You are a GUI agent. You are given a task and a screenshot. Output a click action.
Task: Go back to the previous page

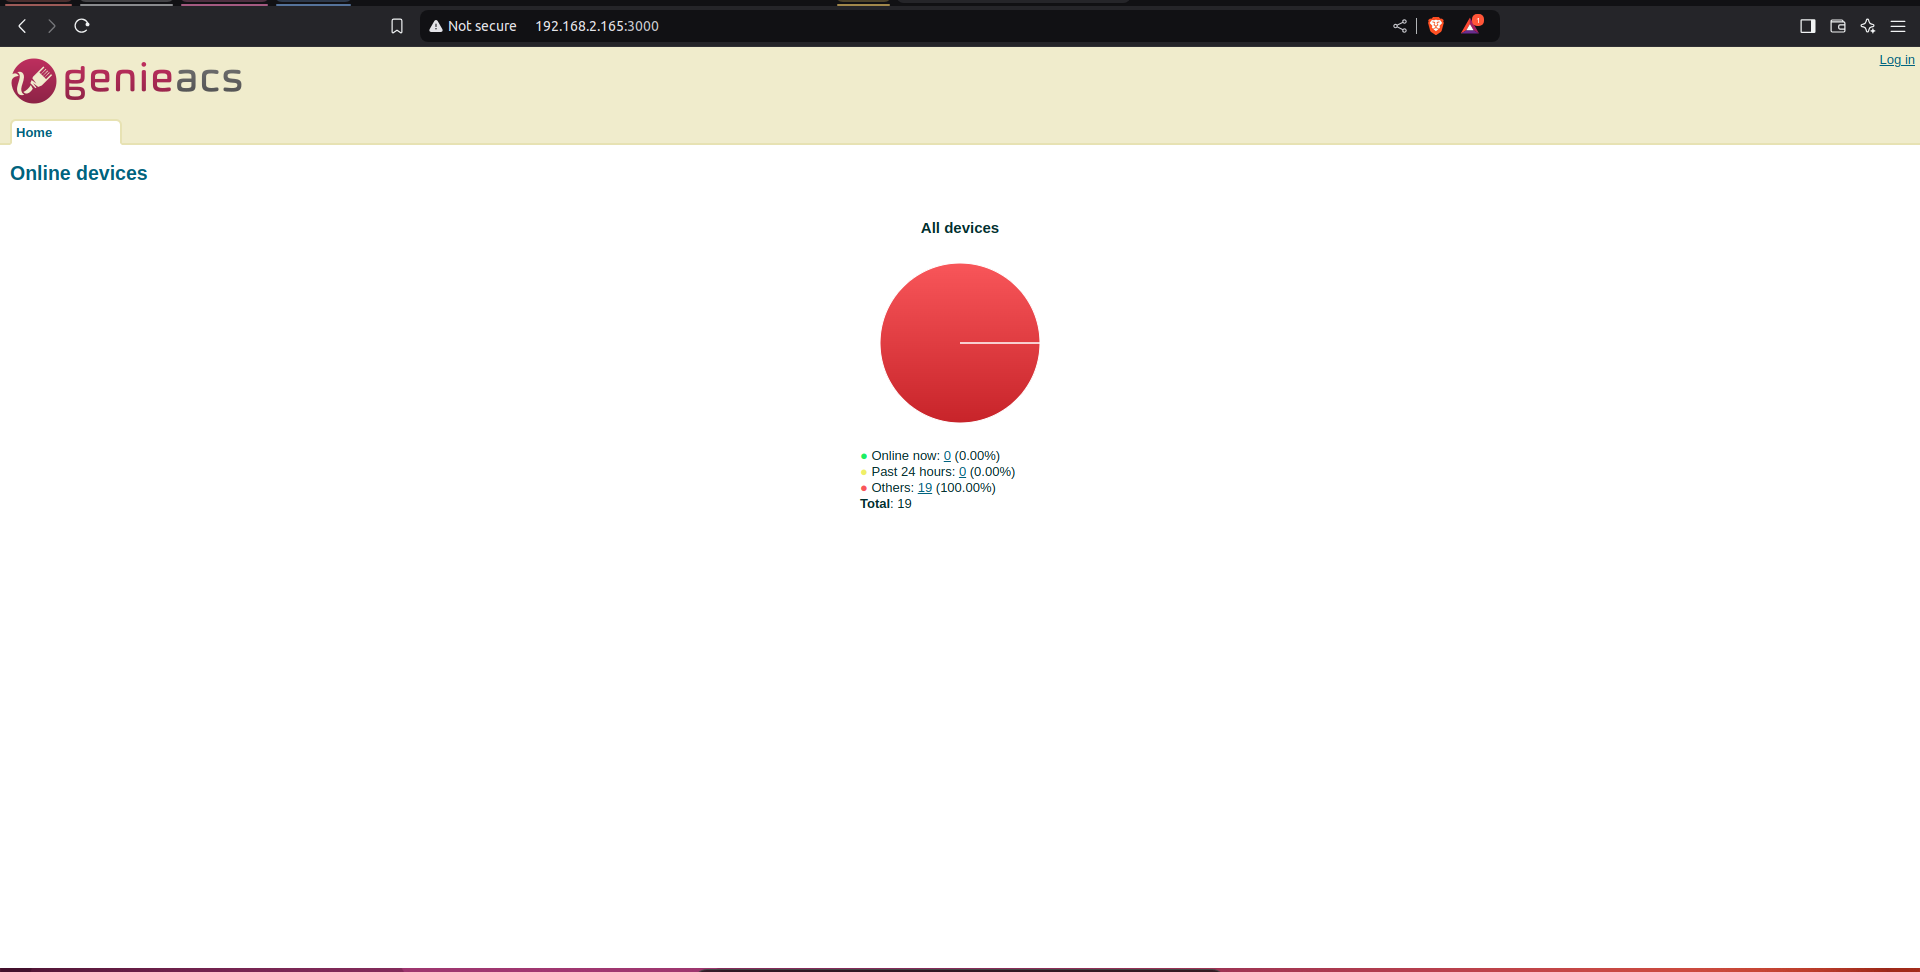22,26
